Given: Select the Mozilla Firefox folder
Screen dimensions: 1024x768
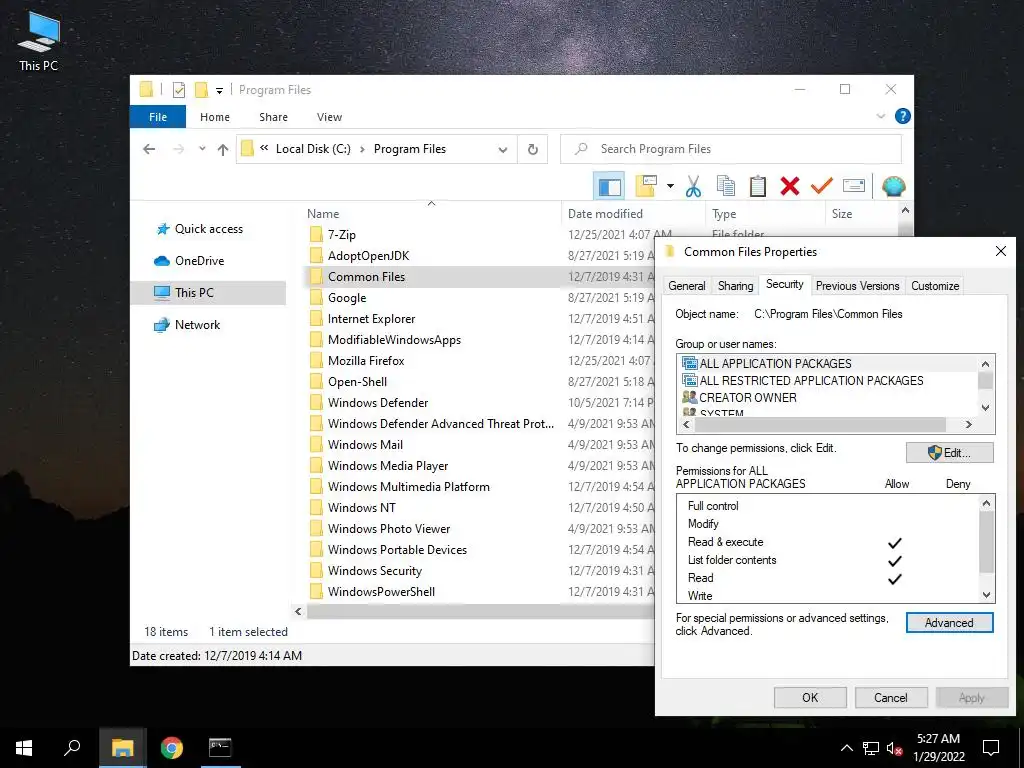Looking at the screenshot, I should pos(366,360).
